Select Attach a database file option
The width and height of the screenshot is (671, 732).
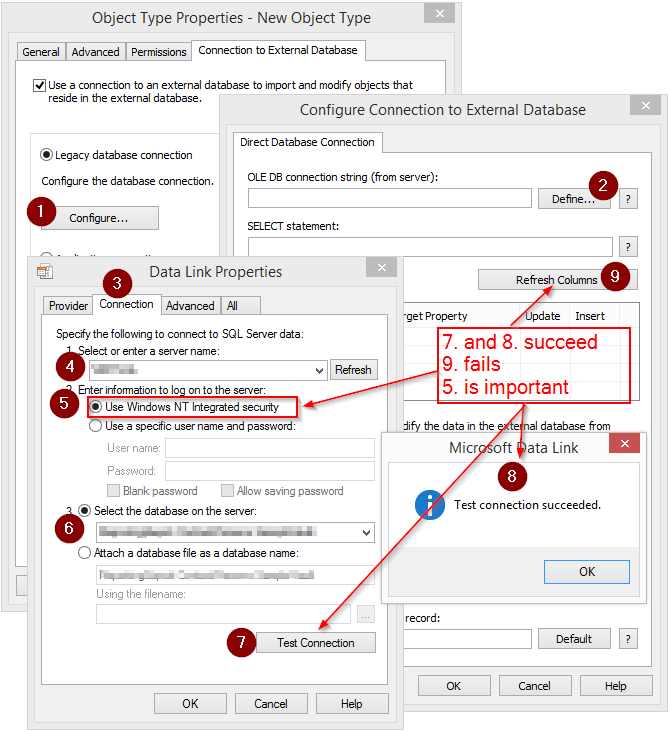84,553
